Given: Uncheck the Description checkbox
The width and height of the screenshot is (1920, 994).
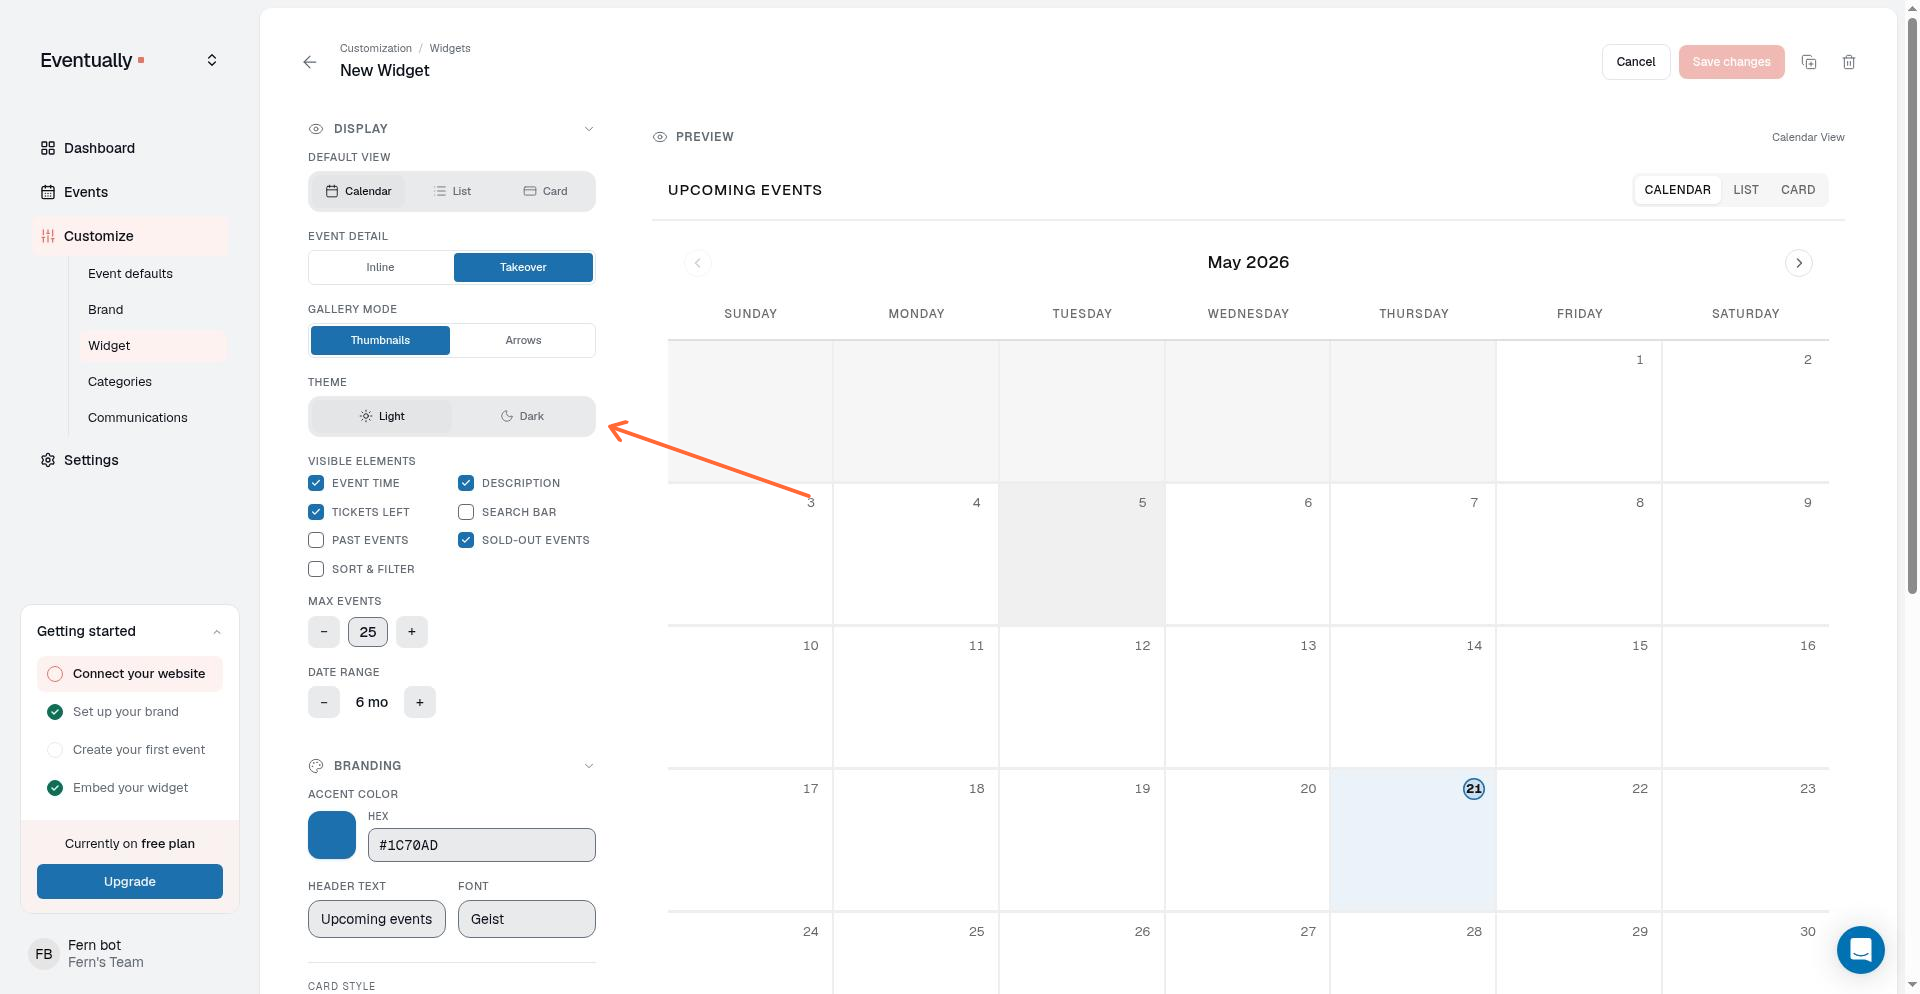Looking at the screenshot, I should [x=466, y=483].
